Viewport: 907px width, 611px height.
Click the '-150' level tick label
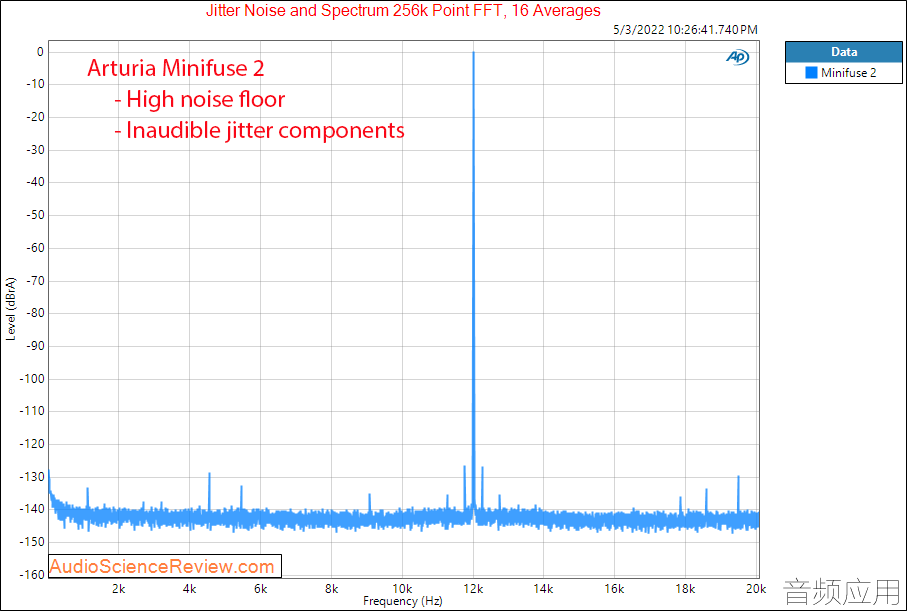pyautogui.click(x=31, y=542)
